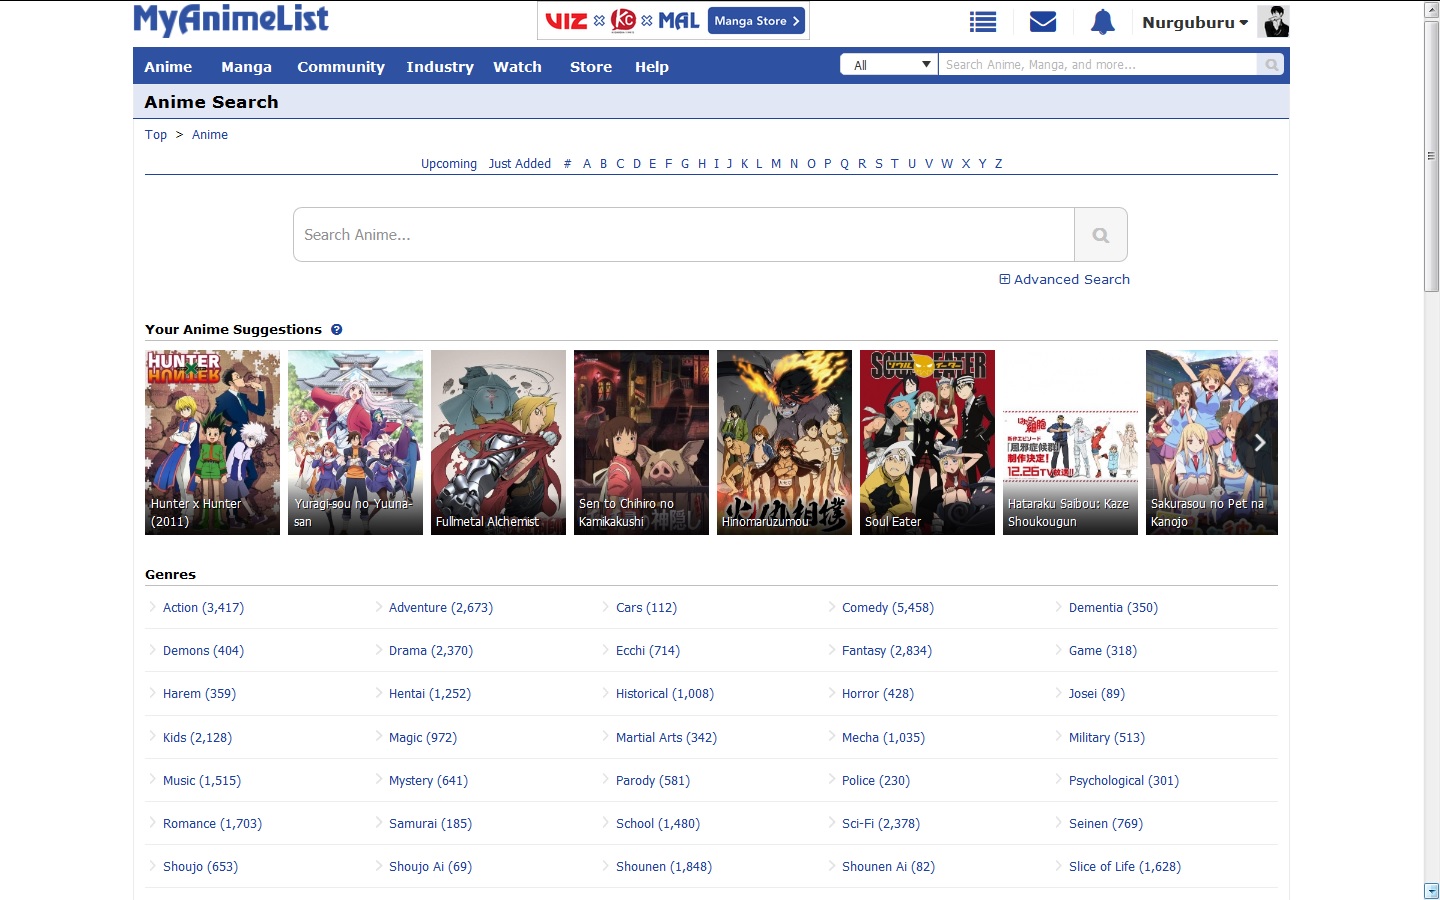
Task: Click the suggestions help question icon
Action: pyautogui.click(x=337, y=329)
